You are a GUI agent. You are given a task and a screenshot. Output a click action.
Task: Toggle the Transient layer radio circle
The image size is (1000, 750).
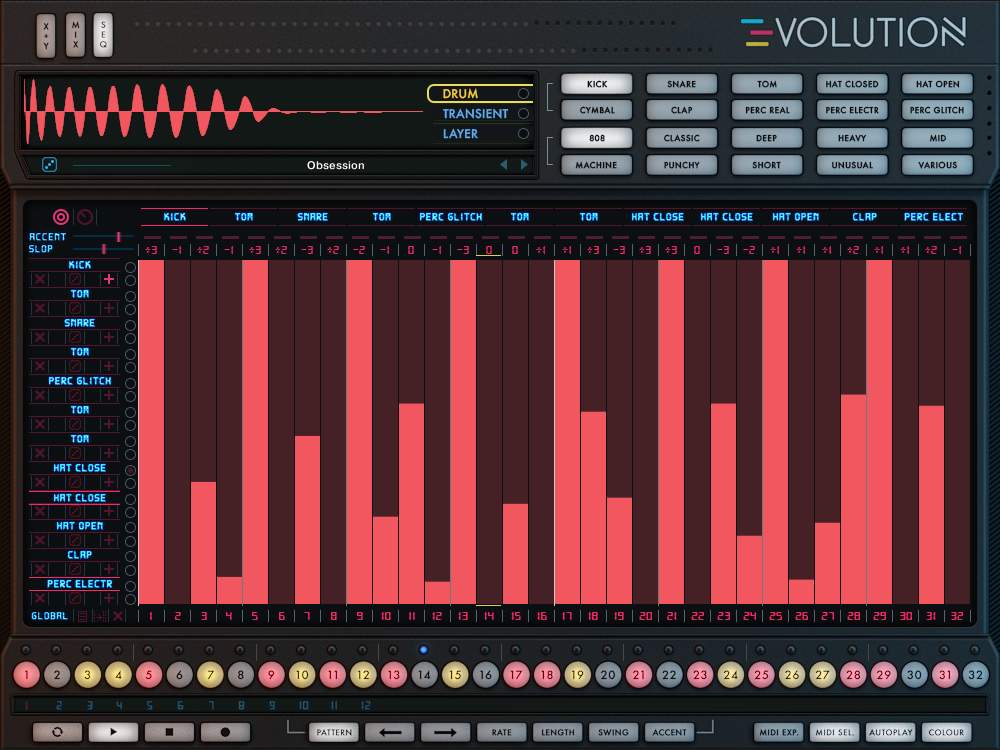523,114
